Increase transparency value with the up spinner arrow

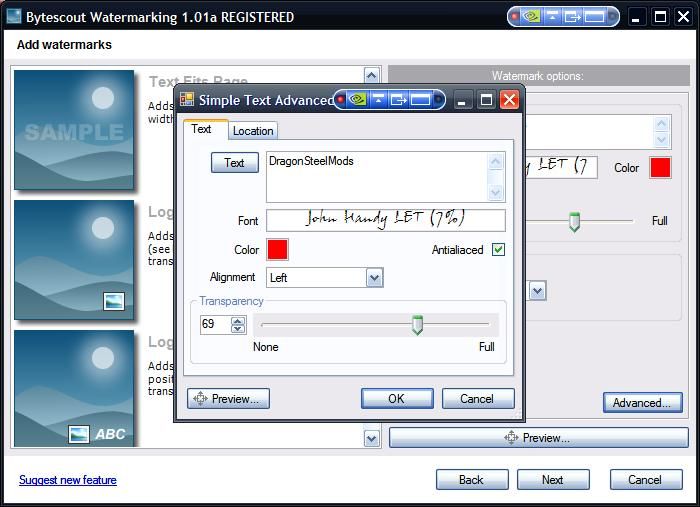click(238, 320)
